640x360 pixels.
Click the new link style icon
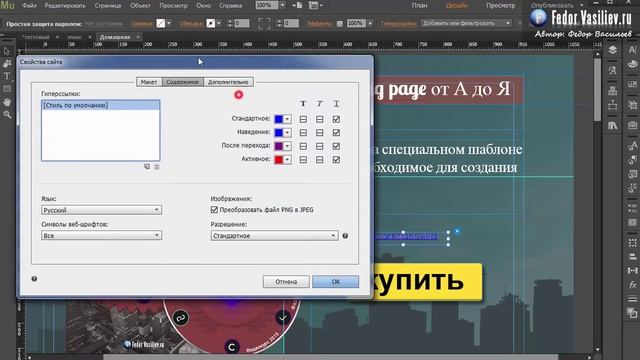[147, 167]
